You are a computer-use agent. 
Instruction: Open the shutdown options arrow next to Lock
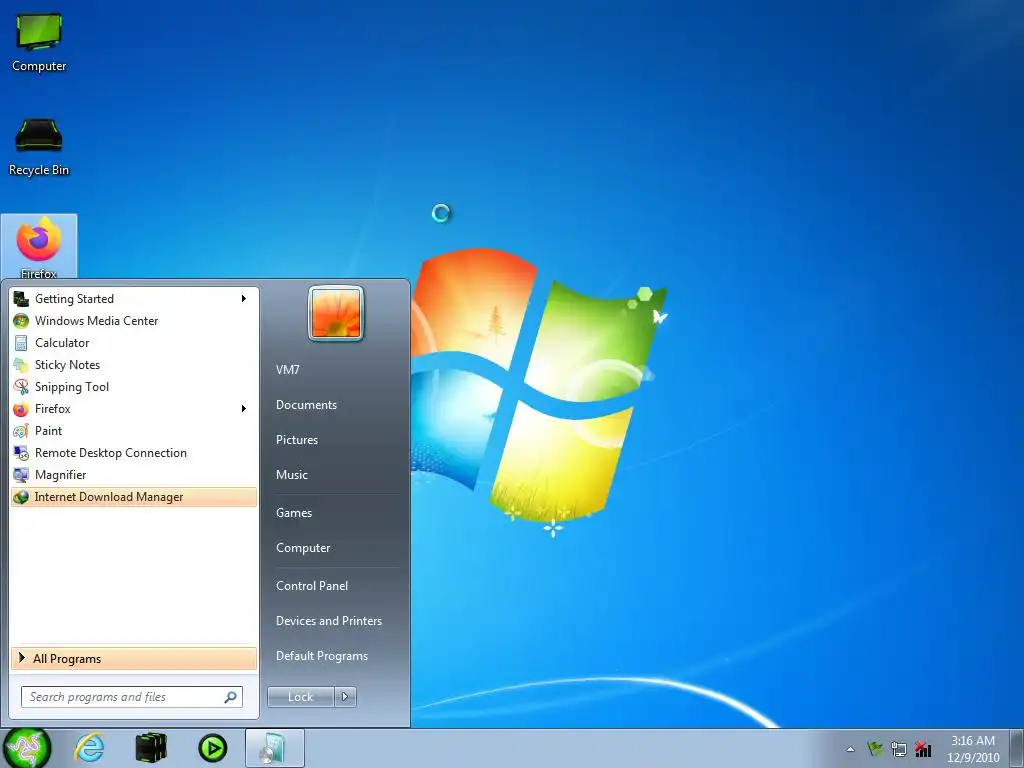tap(345, 697)
